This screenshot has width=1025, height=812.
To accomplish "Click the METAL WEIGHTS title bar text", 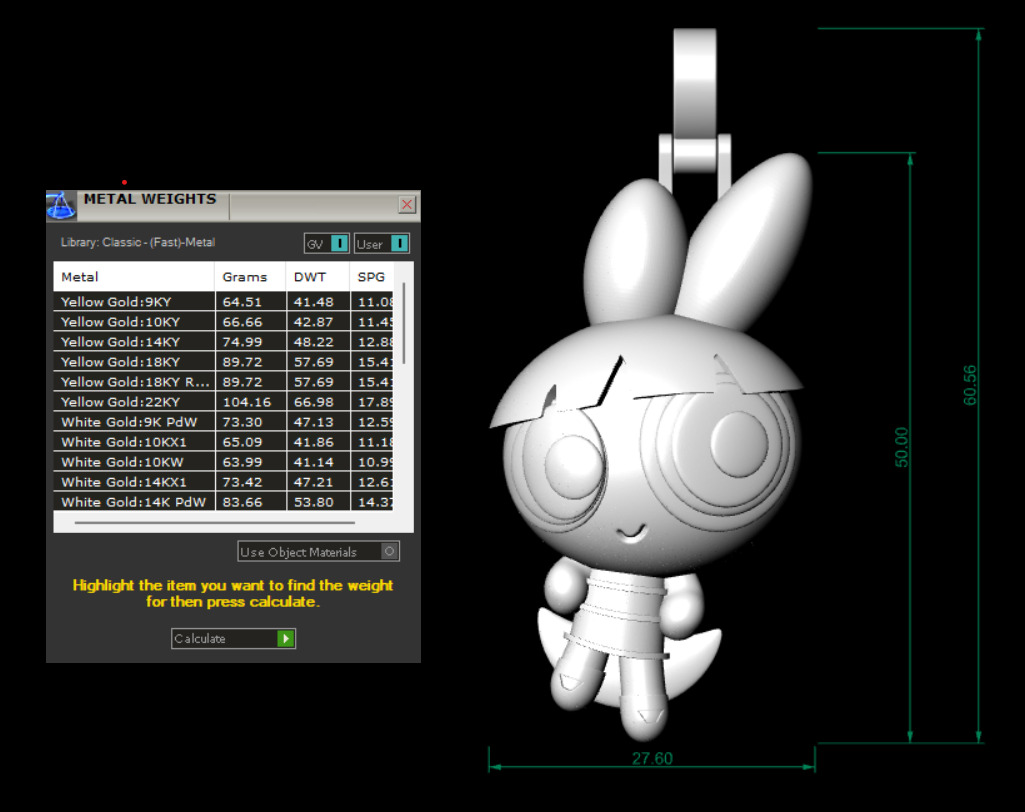I will click(150, 199).
